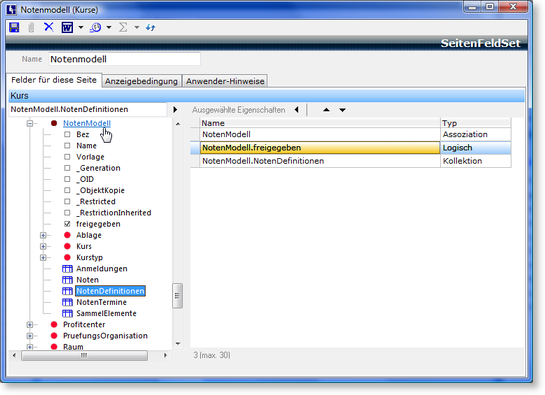Click the red dot icon beside Ablage
The width and height of the screenshot is (545, 395).
coord(67,235)
